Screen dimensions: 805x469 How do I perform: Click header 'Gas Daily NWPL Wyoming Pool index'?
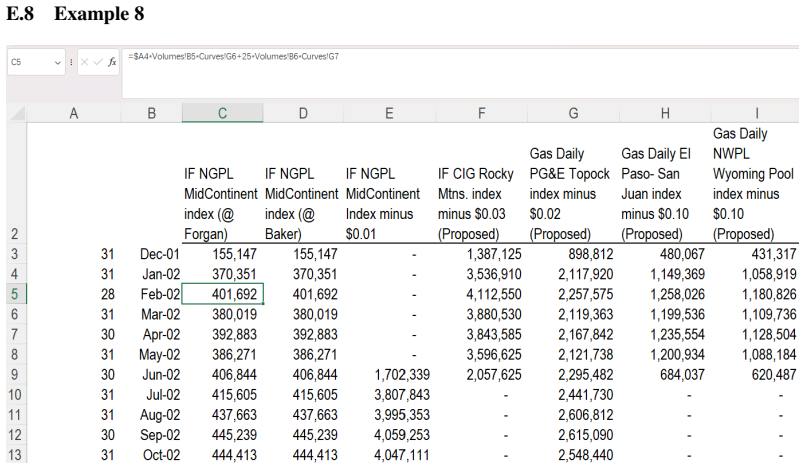[755, 184]
